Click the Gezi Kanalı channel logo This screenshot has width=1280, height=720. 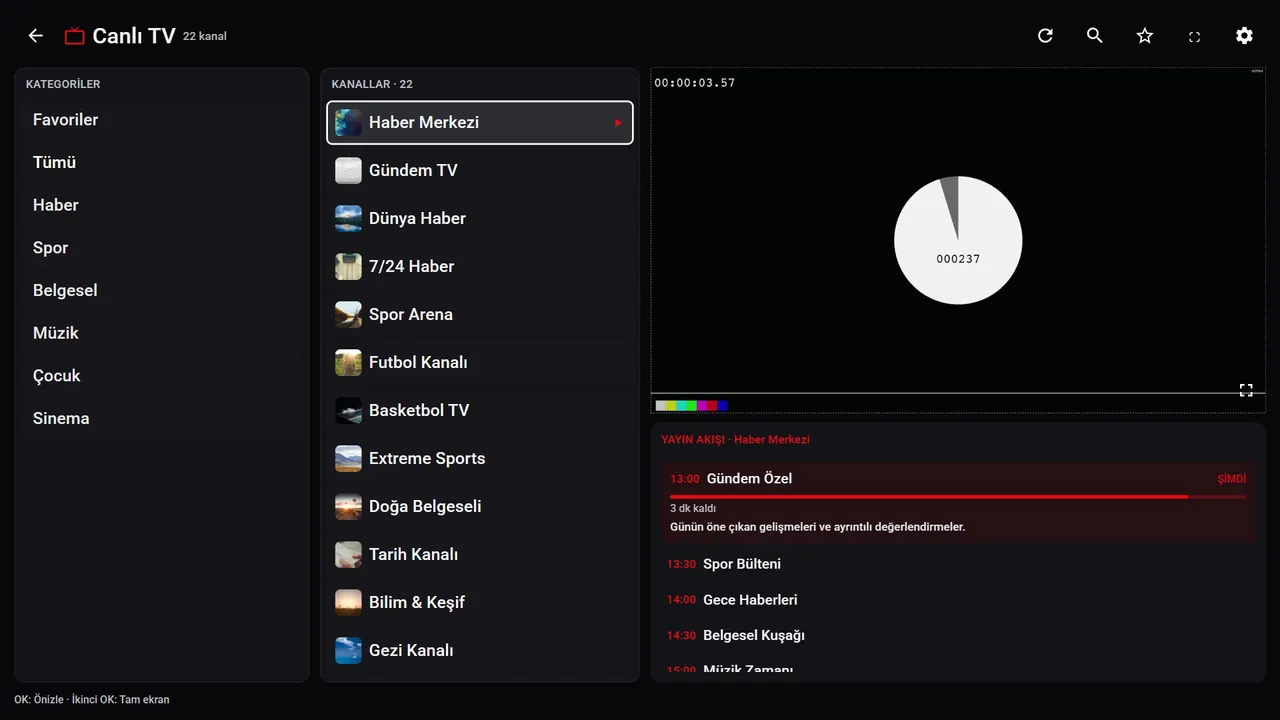click(x=348, y=651)
